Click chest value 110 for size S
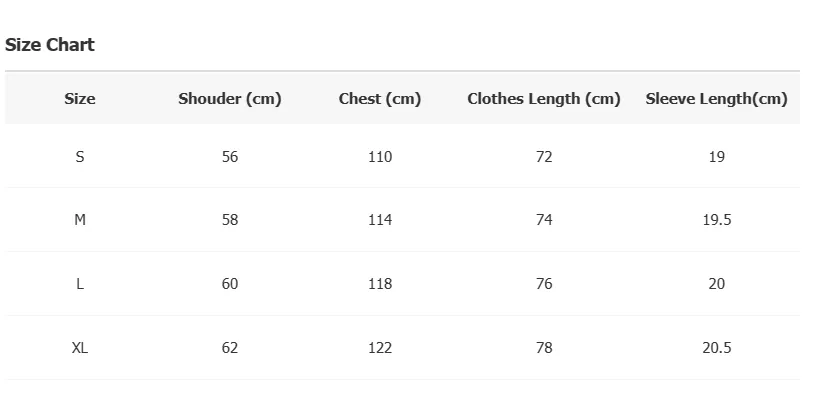The image size is (813, 417). (380, 157)
